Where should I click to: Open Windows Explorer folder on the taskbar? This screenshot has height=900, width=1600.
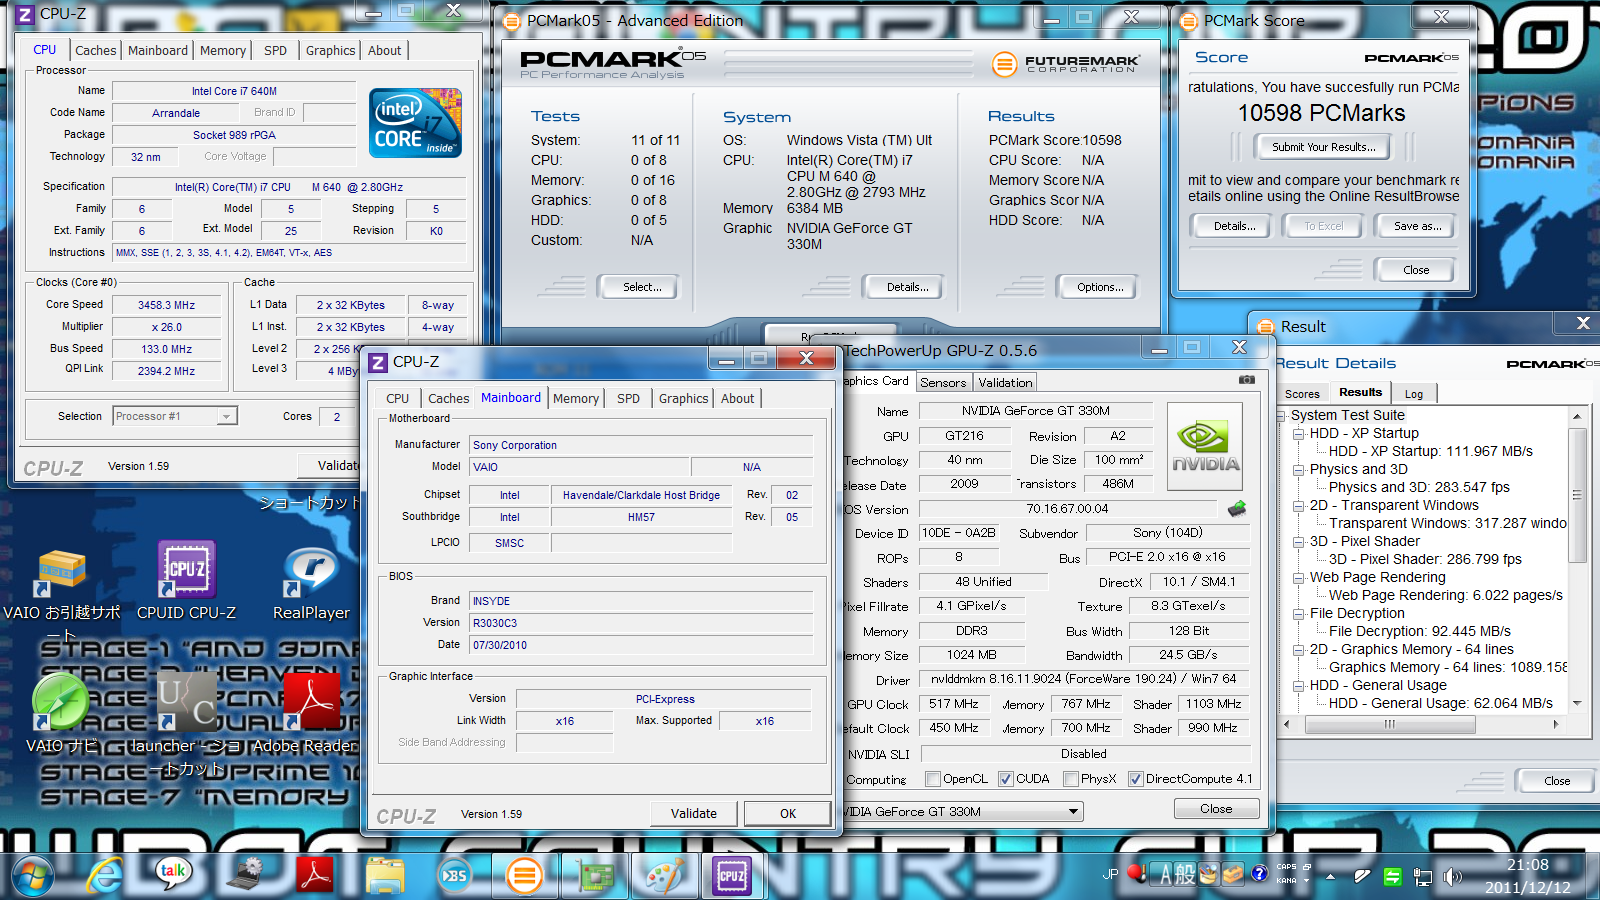(x=385, y=876)
